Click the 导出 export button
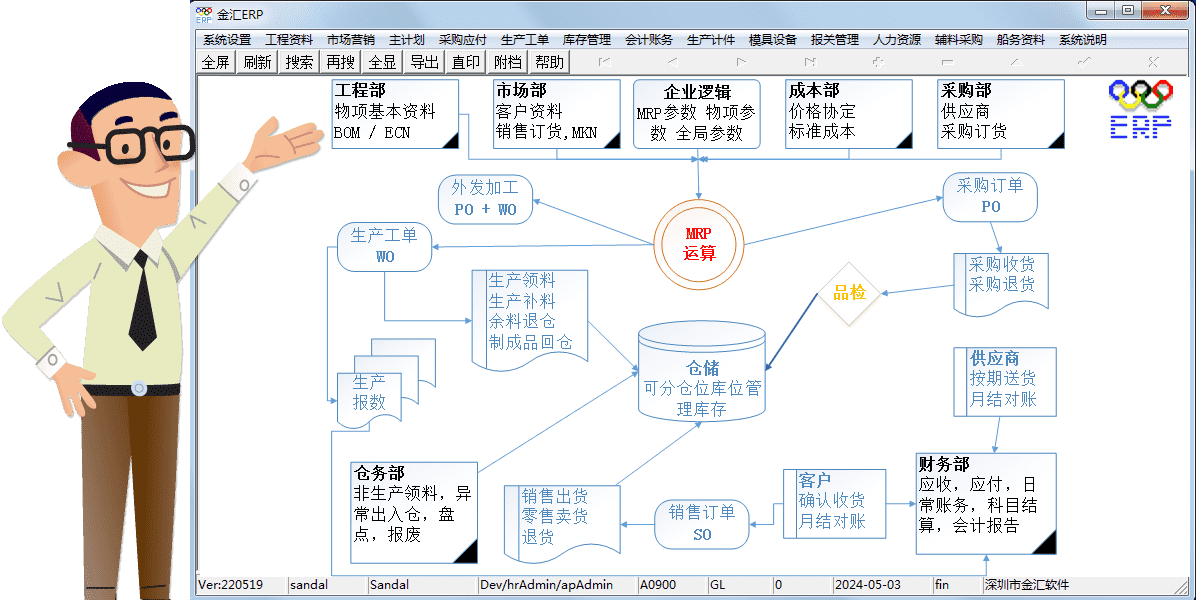Image resolution: width=1200 pixels, height=600 pixels. 425,62
